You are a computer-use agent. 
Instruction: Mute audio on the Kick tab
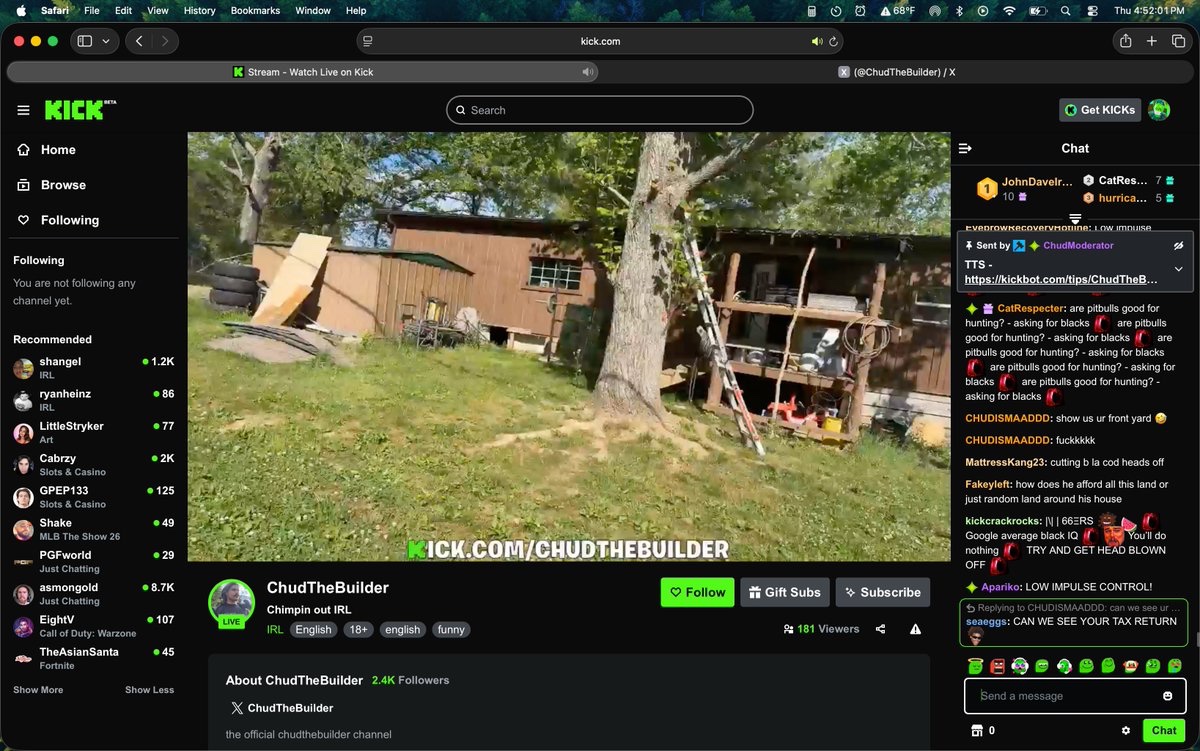587,72
